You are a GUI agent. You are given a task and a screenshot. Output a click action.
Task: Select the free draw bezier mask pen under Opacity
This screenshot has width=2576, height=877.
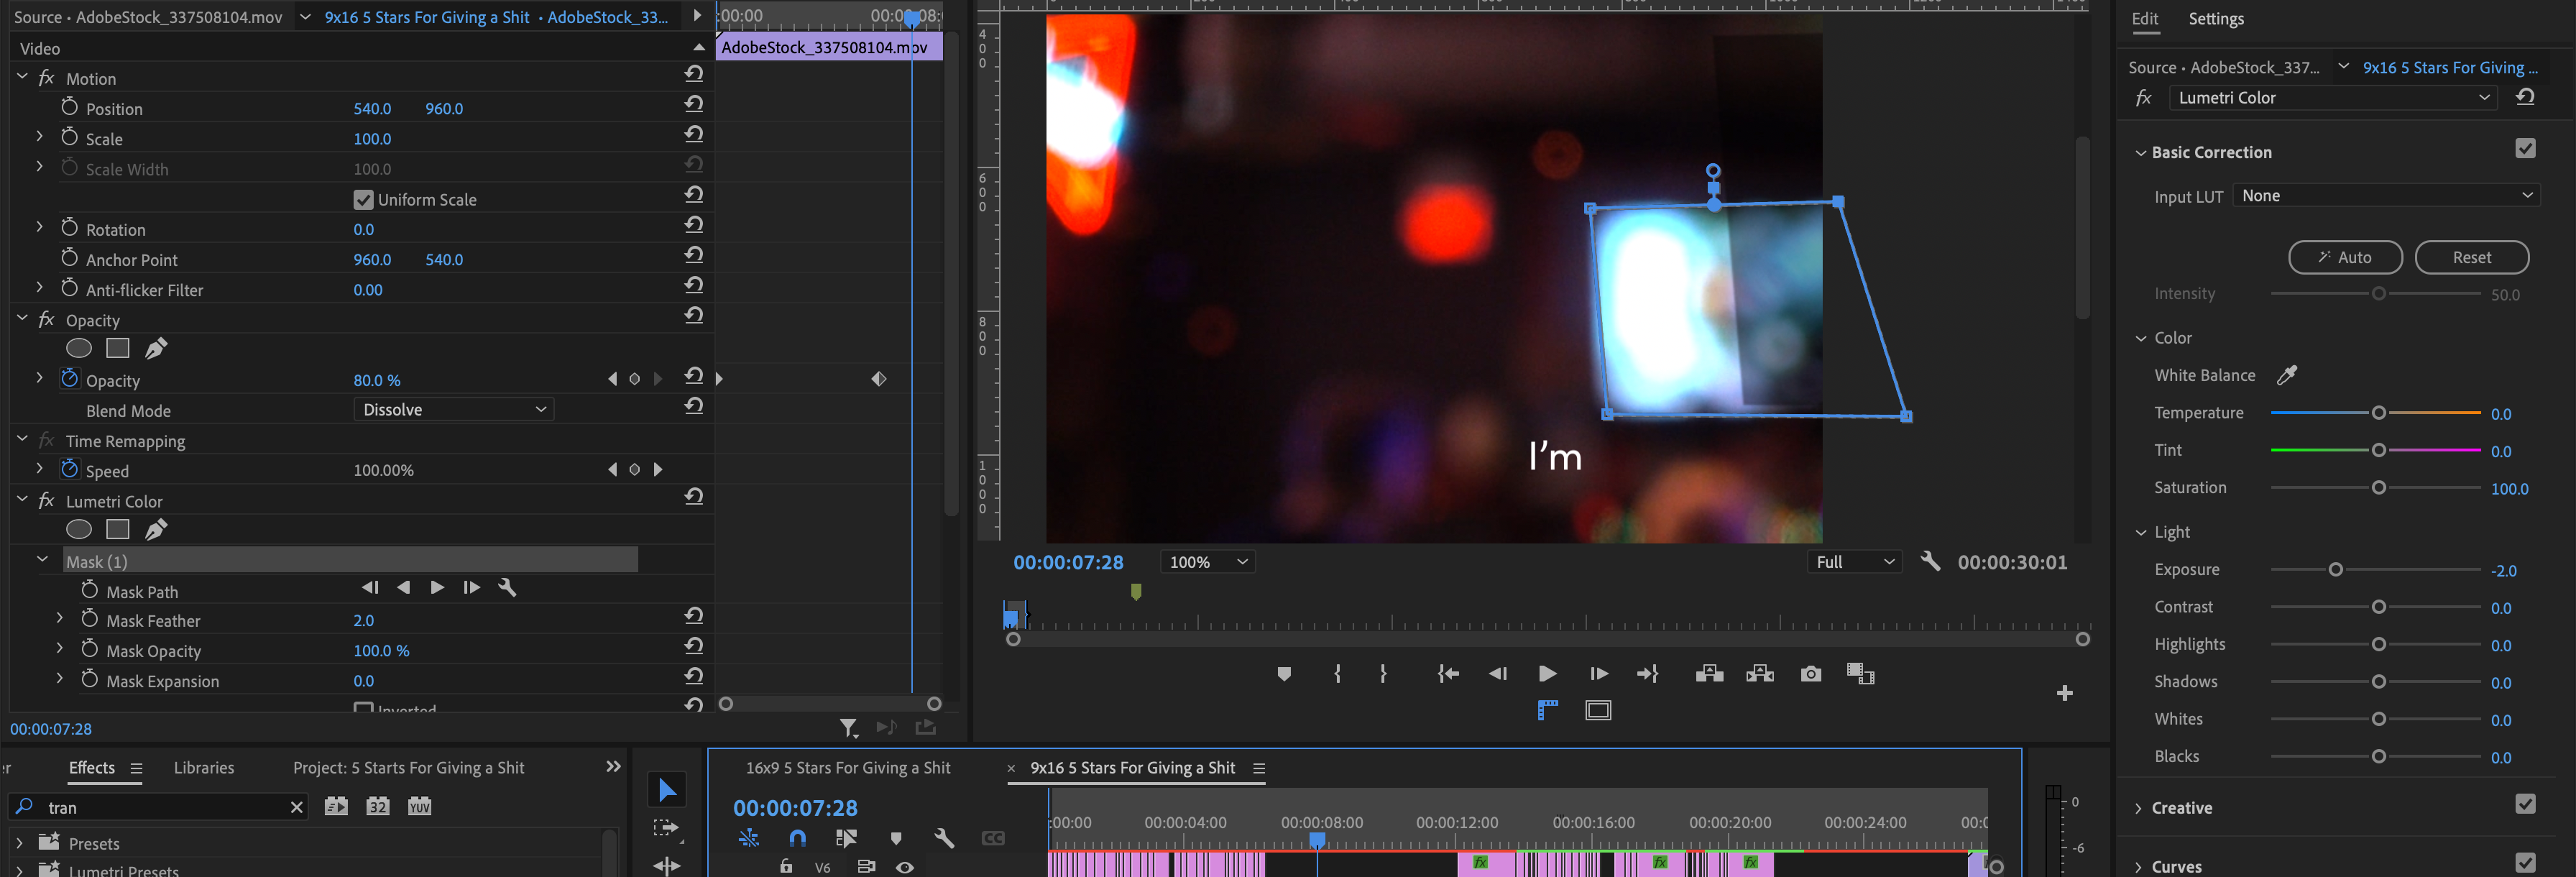155,347
